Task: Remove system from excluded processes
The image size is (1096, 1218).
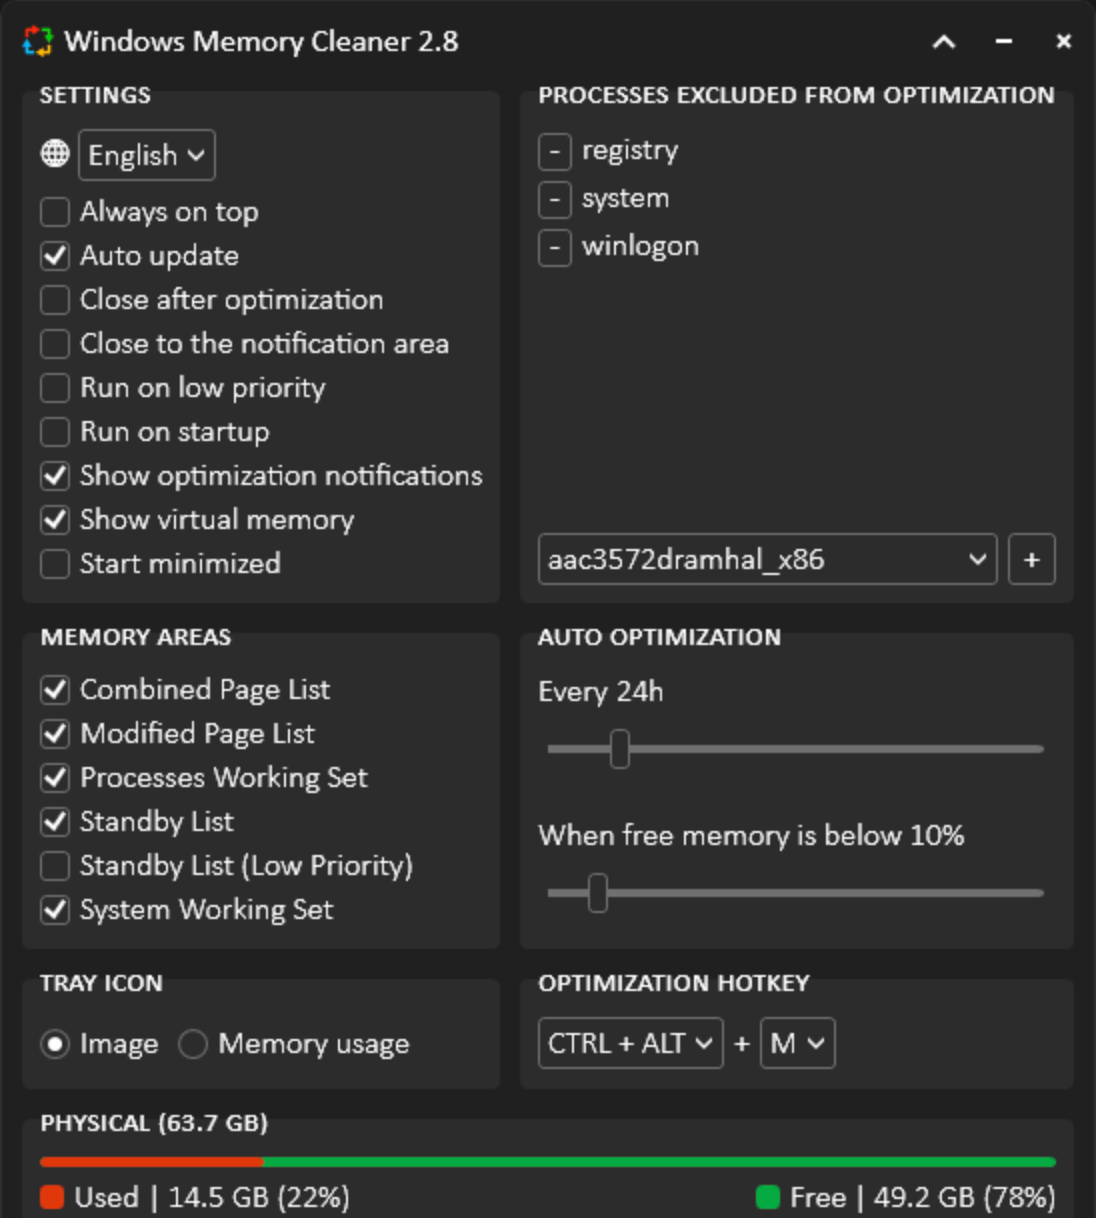Action: pyautogui.click(x=555, y=200)
